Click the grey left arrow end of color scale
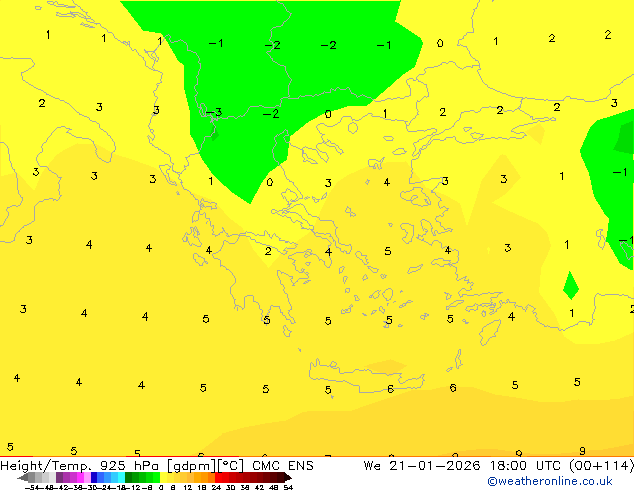 pos(22,478)
